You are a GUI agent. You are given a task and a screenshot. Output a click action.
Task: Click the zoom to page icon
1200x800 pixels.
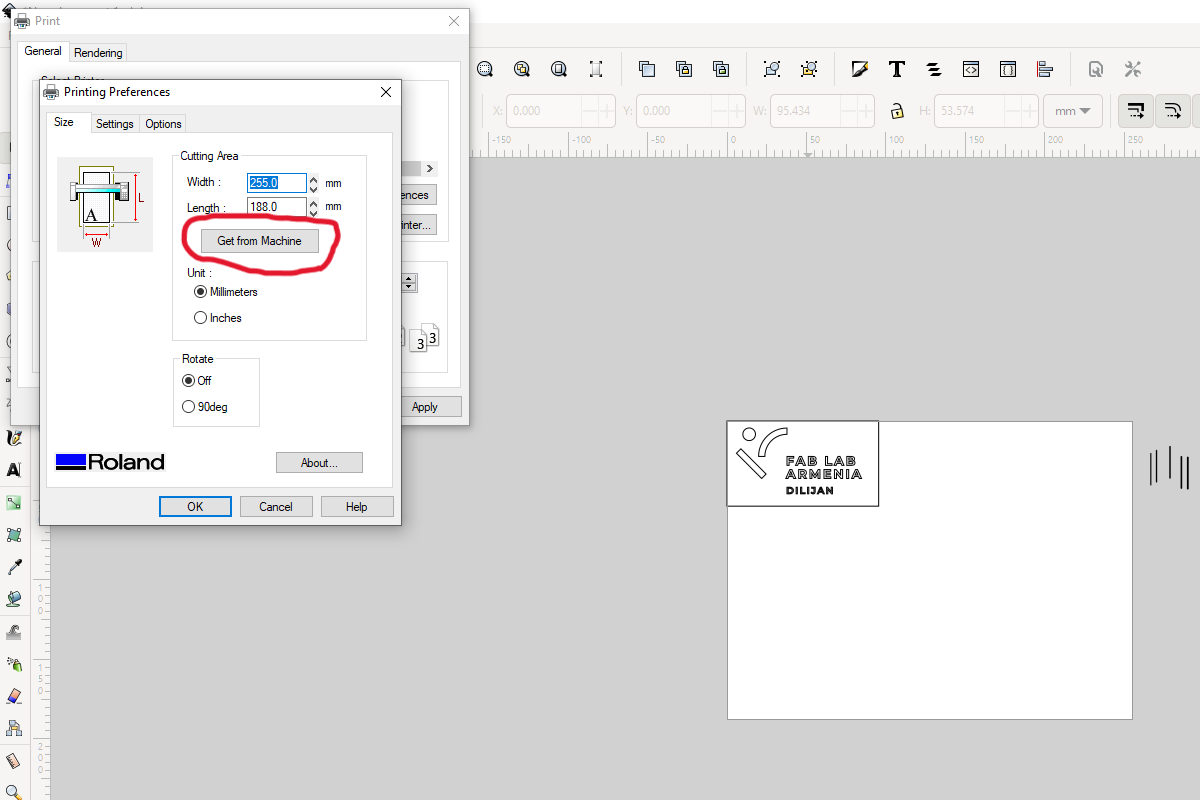[559, 69]
